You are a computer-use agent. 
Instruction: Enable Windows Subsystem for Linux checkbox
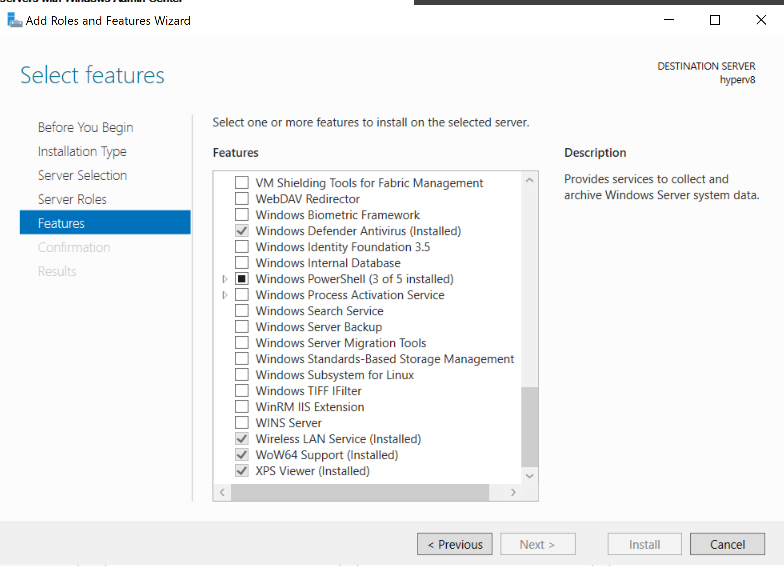click(242, 374)
